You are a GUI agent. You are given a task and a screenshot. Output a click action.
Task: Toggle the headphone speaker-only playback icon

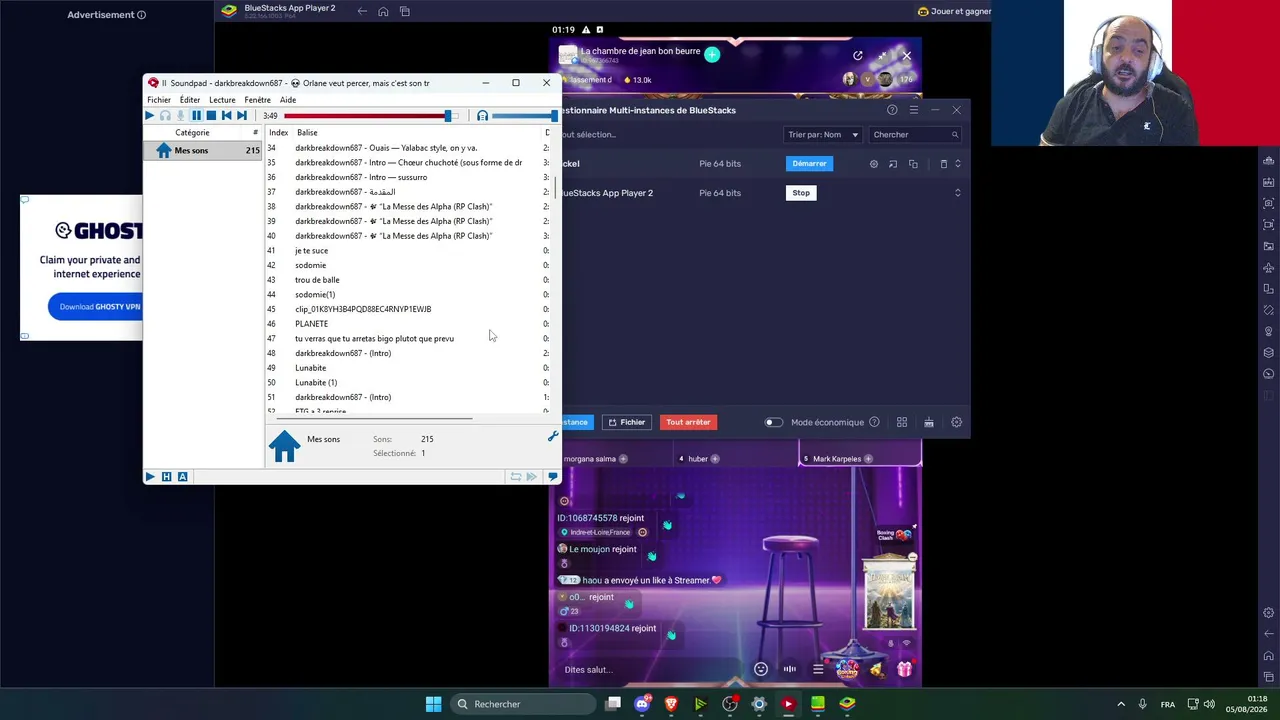tap(165, 116)
